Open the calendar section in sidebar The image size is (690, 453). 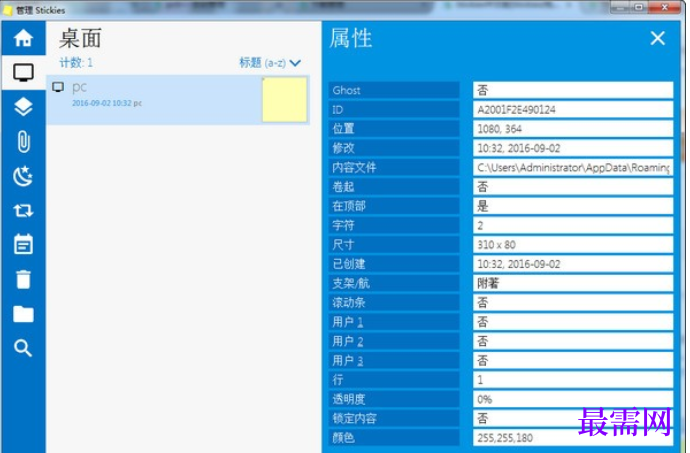pyautogui.click(x=23, y=244)
